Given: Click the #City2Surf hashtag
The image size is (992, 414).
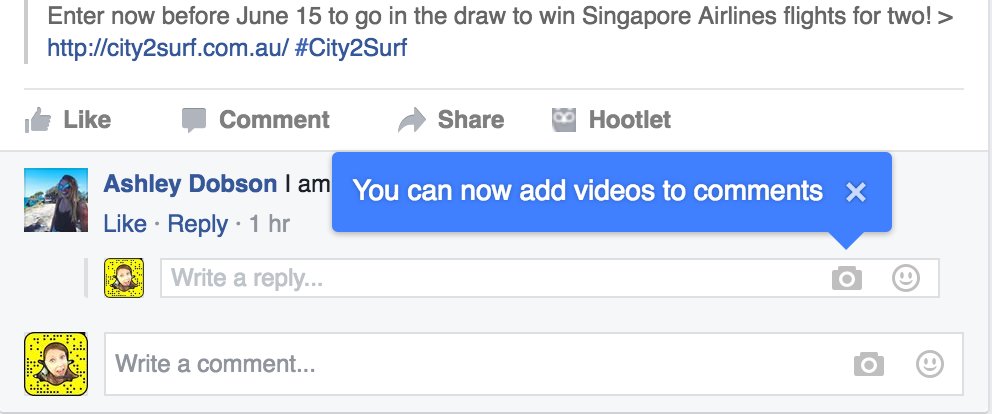Looking at the screenshot, I should (x=350, y=47).
